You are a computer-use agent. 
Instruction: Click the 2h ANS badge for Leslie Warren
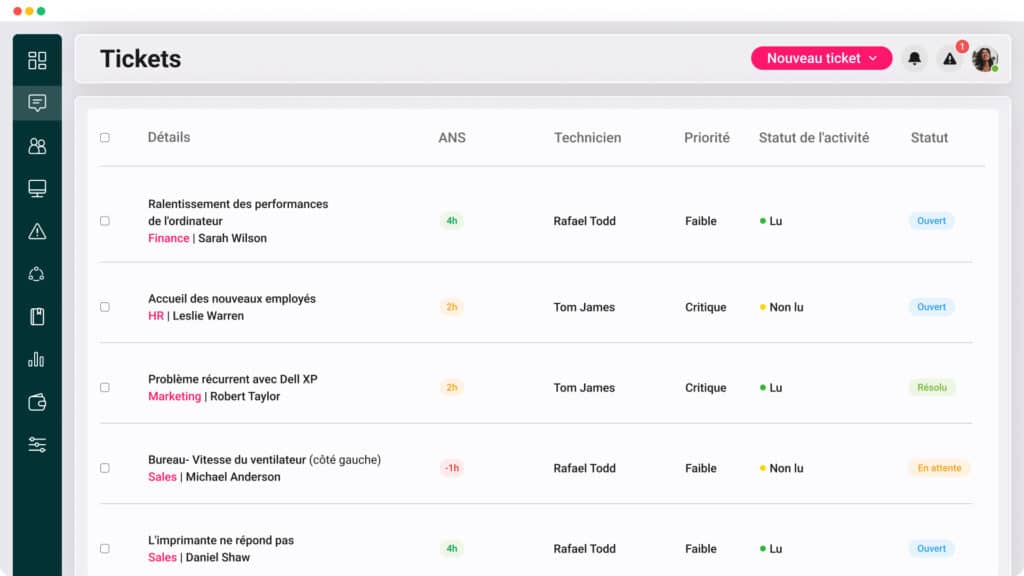452,307
